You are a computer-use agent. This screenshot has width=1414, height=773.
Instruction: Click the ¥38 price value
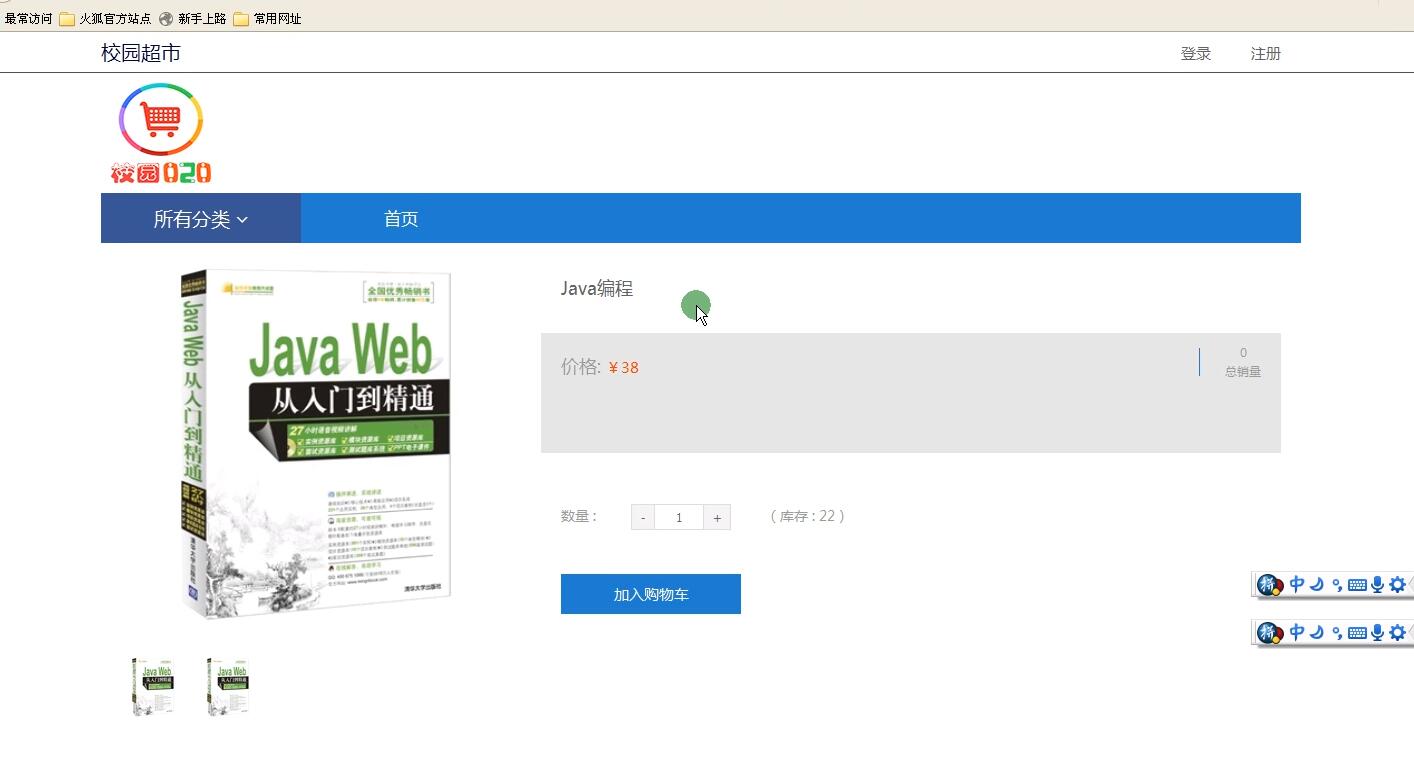pos(624,367)
